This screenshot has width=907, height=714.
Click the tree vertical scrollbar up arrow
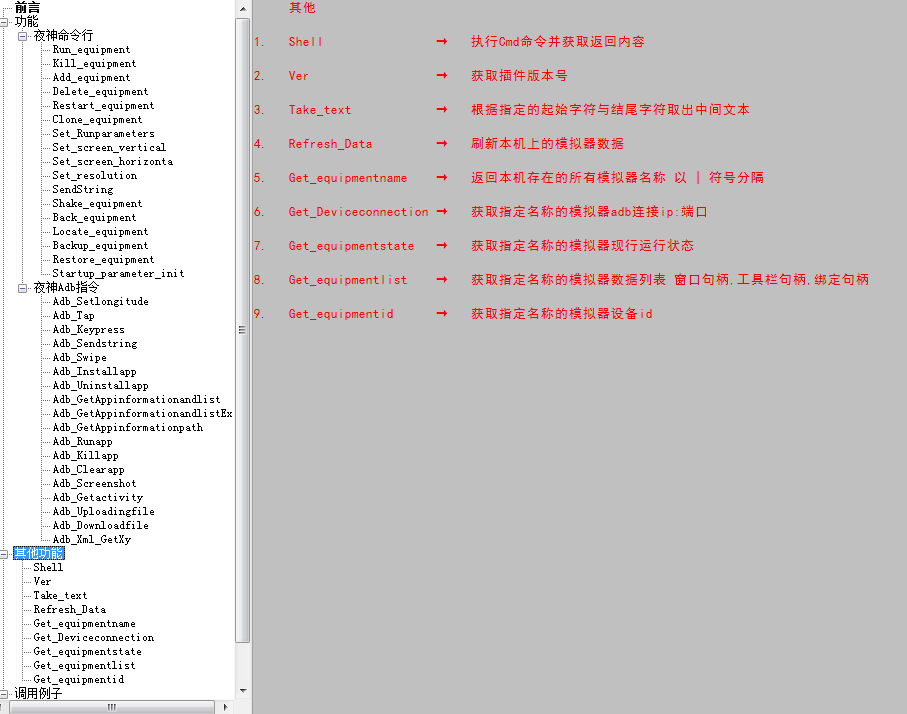click(243, 9)
